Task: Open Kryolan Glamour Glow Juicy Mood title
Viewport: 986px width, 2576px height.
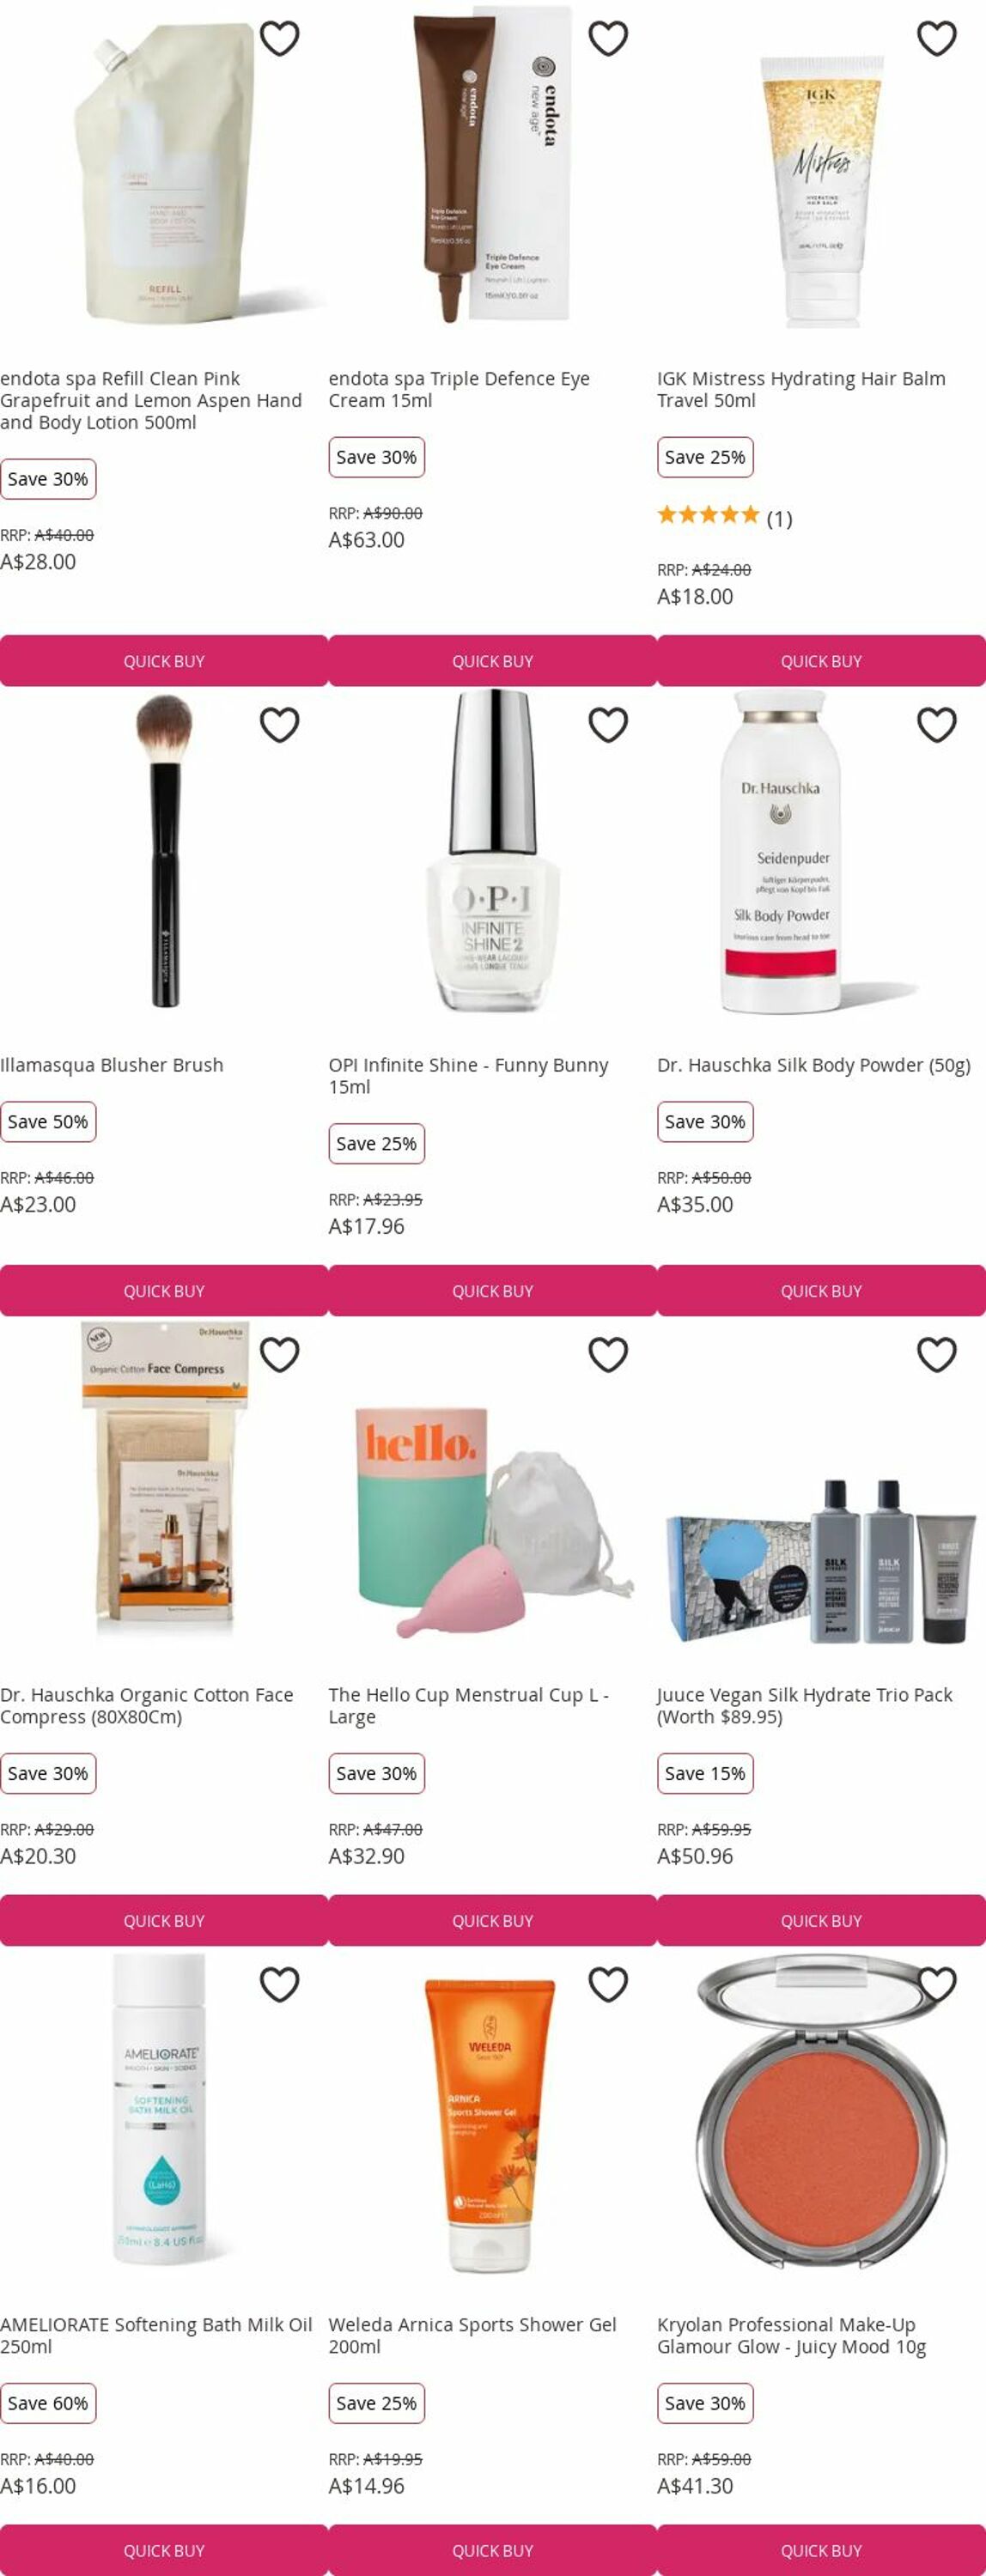Action: [x=791, y=2335]
